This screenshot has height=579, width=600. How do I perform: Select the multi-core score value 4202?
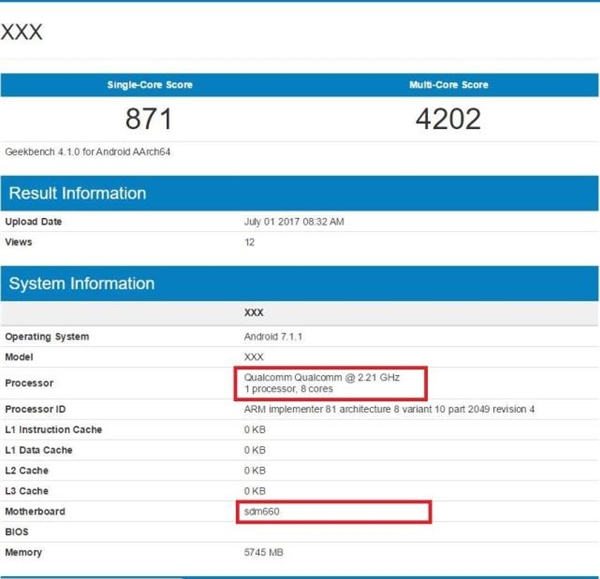pyautogui.click(x=449, y=120)
